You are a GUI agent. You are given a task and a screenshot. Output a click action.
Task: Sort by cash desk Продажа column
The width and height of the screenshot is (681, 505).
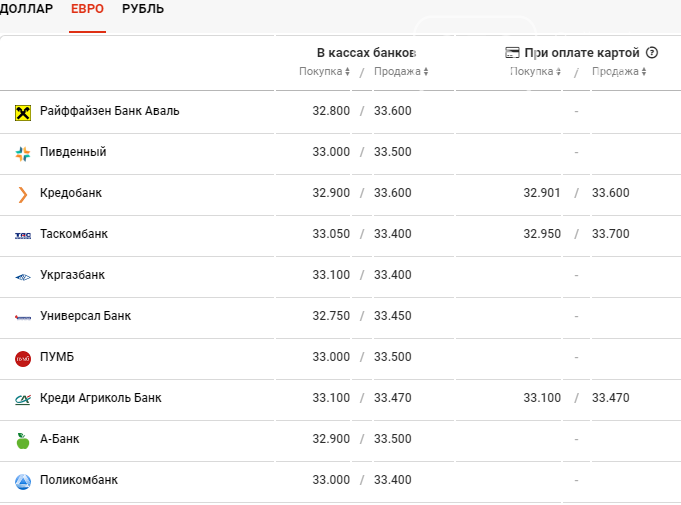[x=400, y=72]
